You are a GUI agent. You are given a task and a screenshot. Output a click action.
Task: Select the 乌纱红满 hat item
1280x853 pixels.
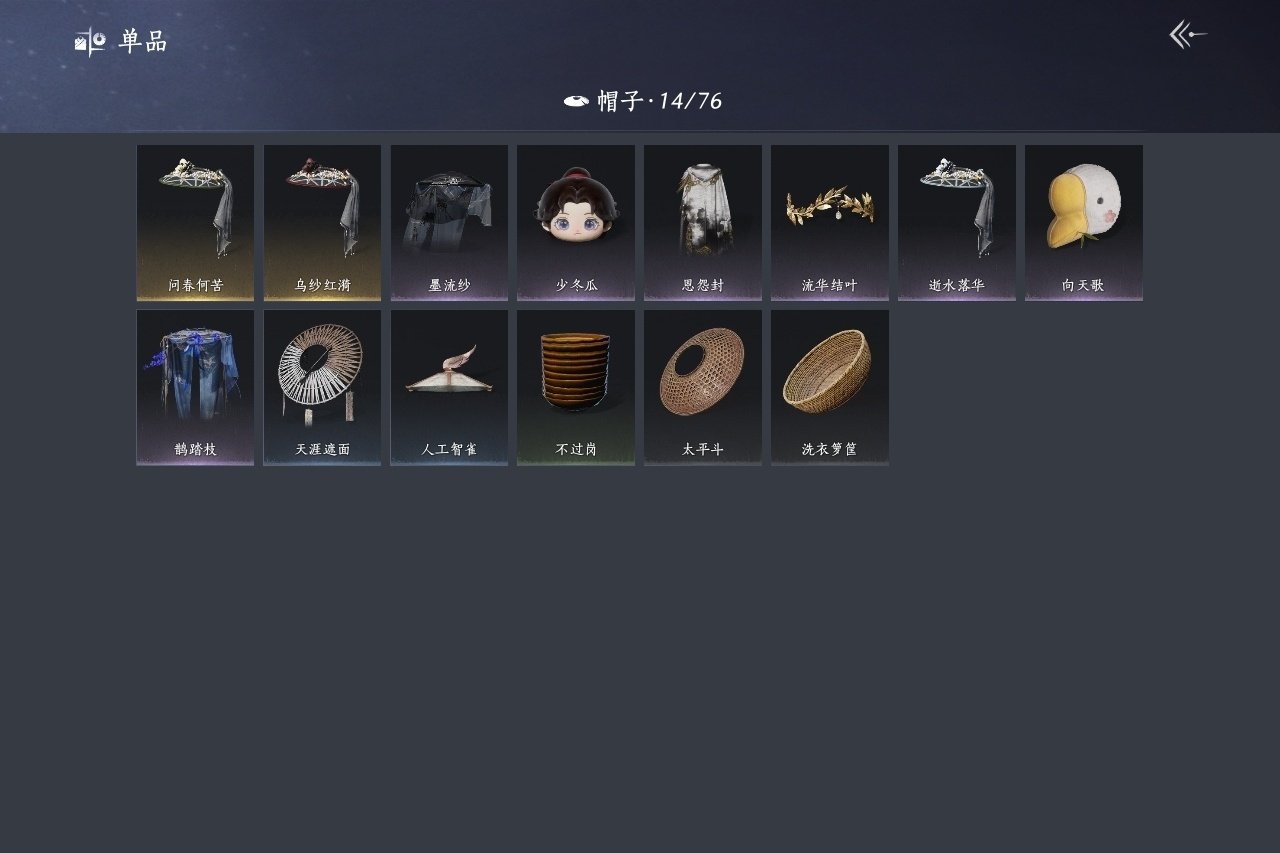pyautogui.click(x=322, y=223)
